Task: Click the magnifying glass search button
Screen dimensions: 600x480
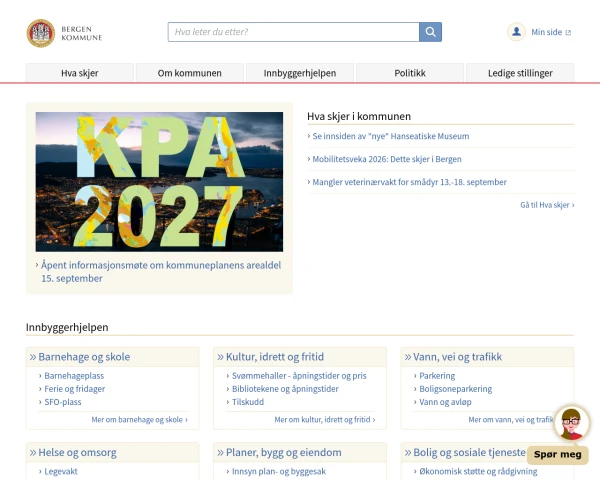Action: [x=430, y=32]
